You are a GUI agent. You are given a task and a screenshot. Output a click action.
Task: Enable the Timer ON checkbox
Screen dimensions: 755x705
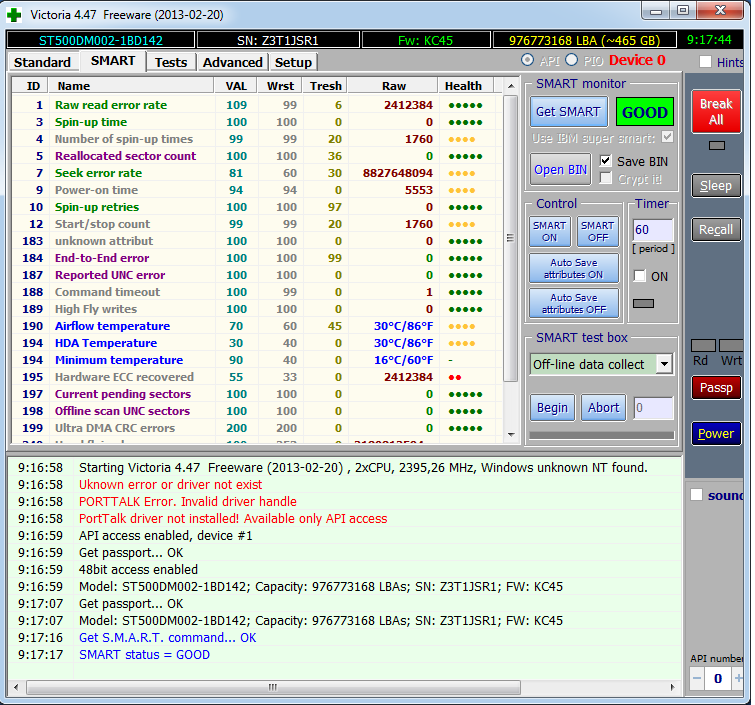point(640,276)
